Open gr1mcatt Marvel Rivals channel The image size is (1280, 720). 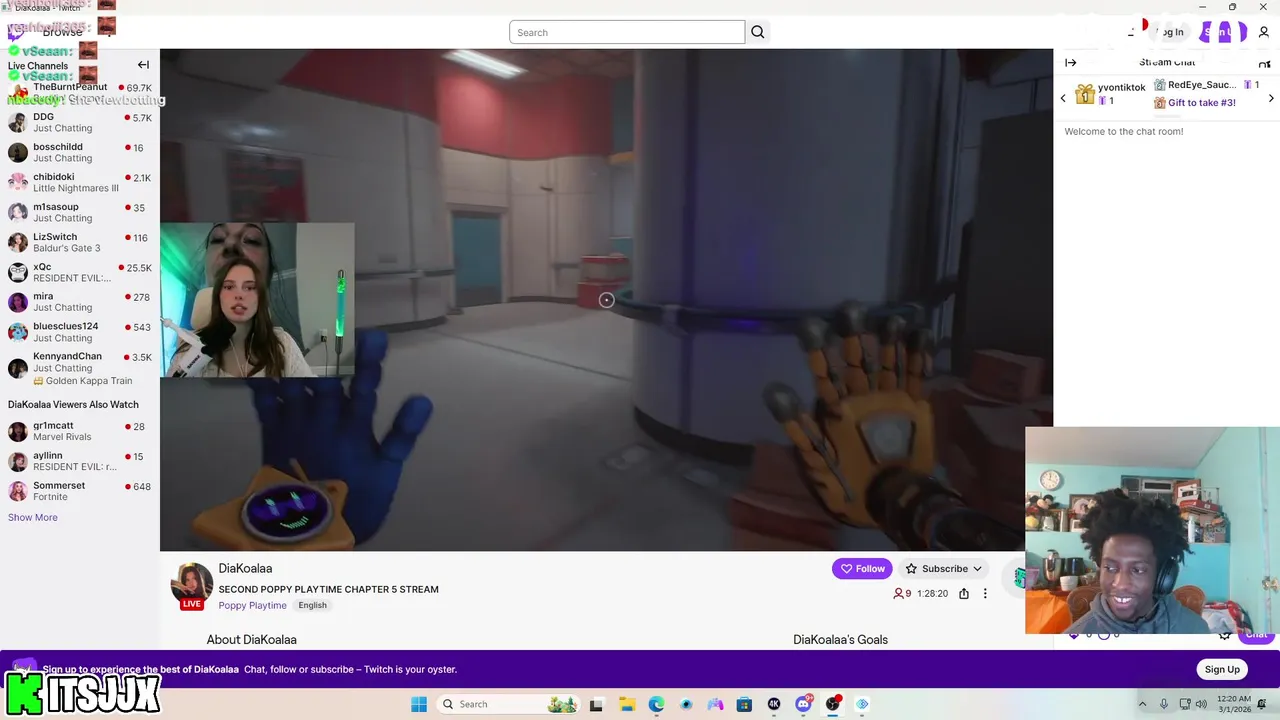point(80,431)
